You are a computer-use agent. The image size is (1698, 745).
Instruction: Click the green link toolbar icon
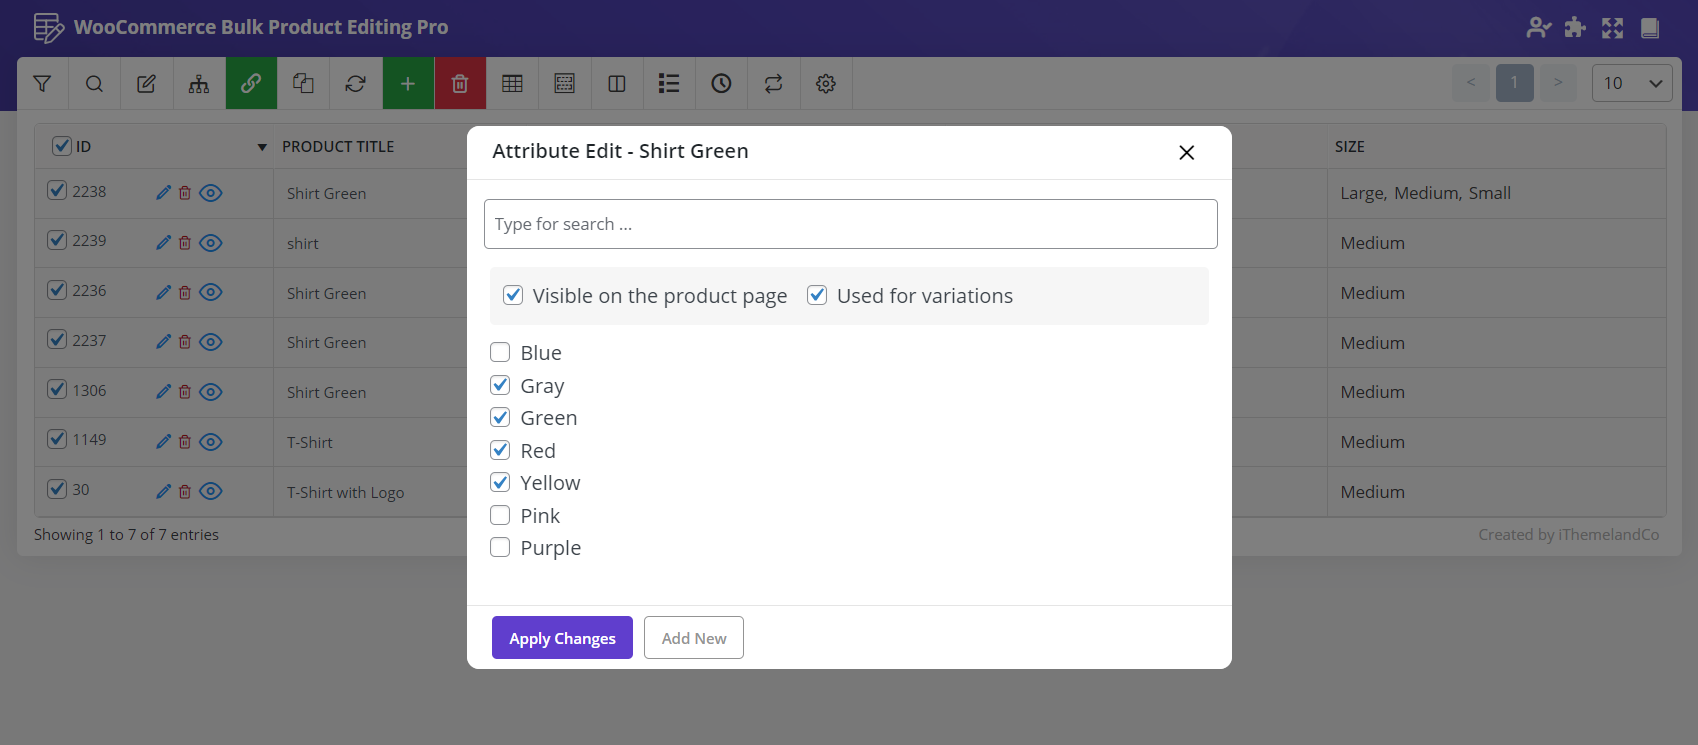251,84
